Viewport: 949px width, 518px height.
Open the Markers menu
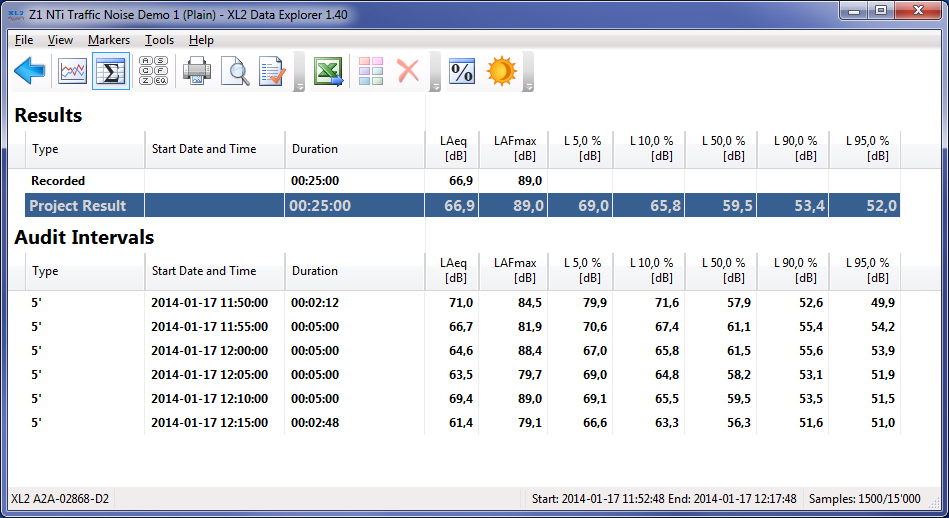click(x=109, y=40)
